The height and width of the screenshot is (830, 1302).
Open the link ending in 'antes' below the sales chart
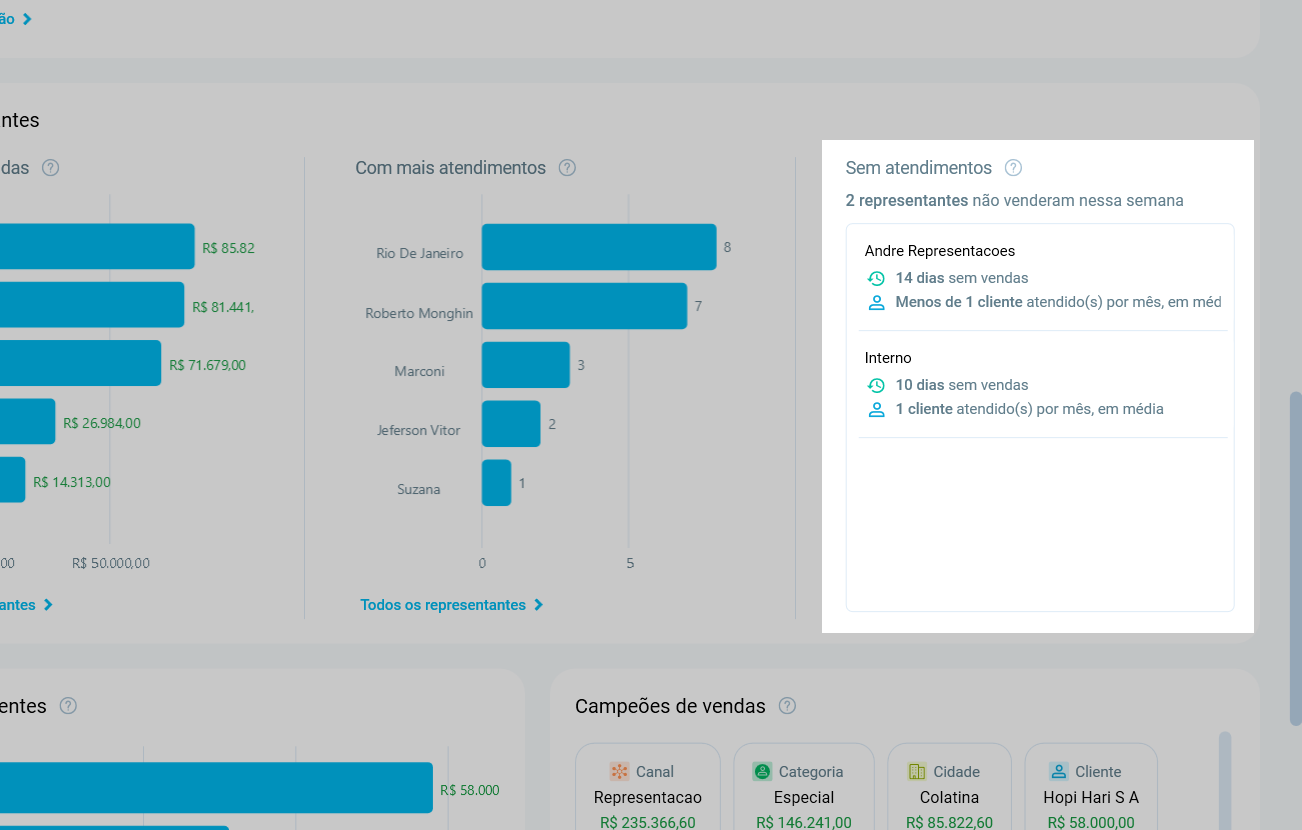[26, 605]
